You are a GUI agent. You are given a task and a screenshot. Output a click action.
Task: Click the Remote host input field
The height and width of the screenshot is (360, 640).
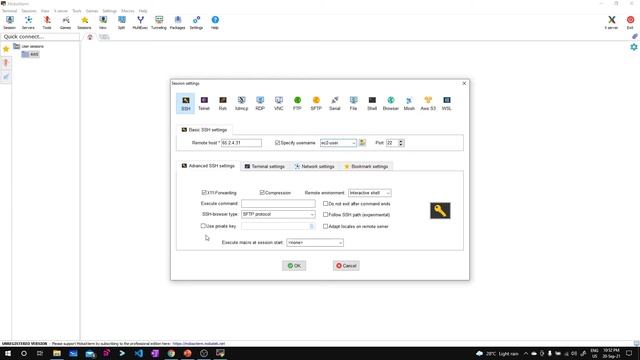coord(241,143)
